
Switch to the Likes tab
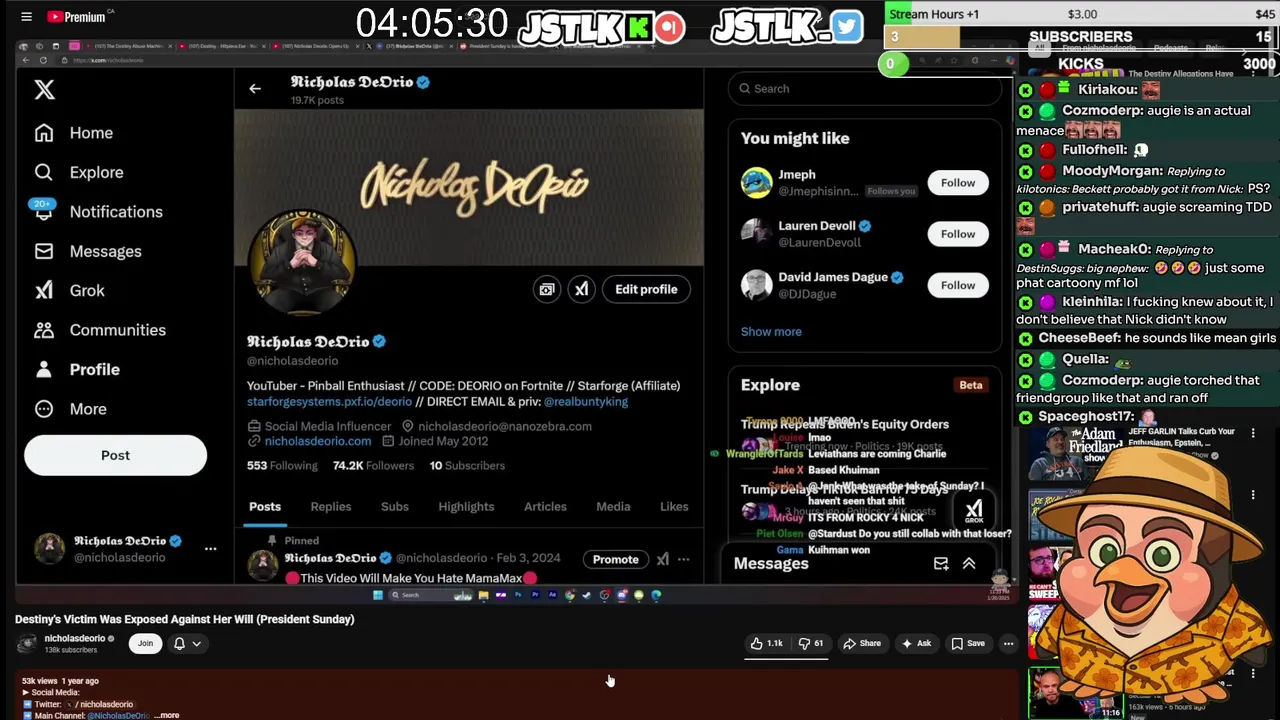tap(674, 506)
